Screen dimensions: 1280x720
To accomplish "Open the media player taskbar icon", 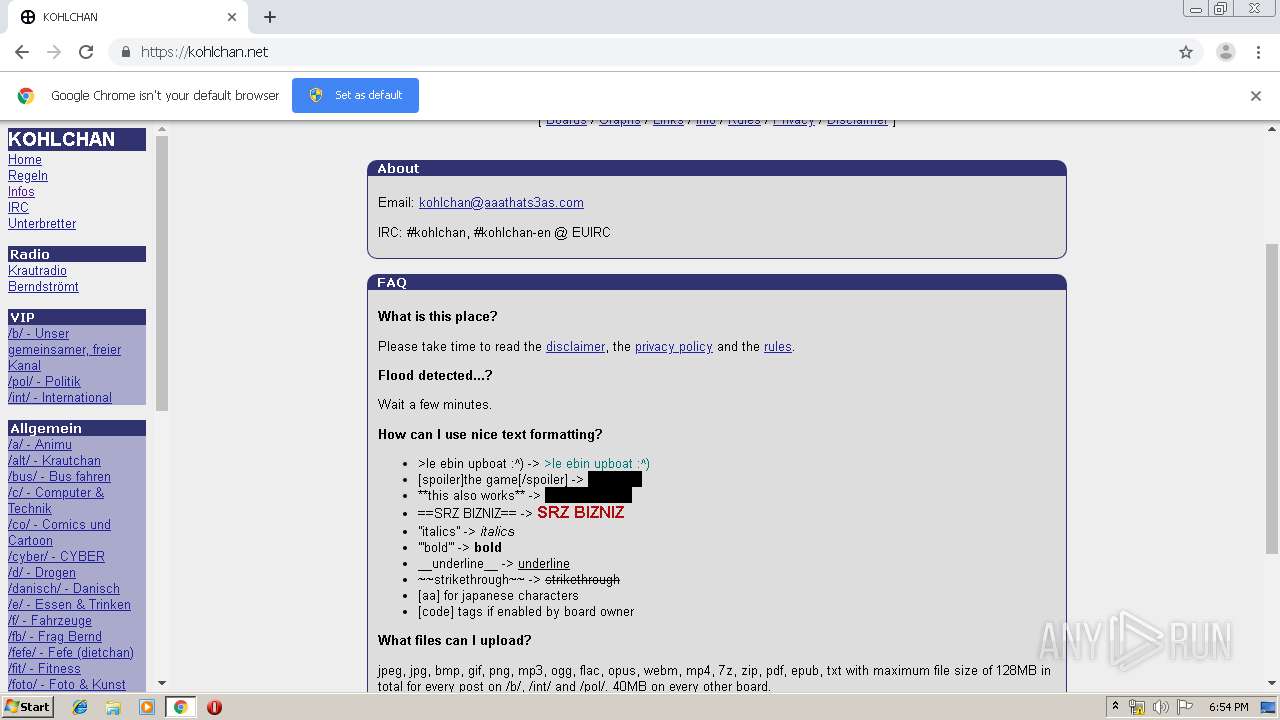I will click(x=147, y=707).
